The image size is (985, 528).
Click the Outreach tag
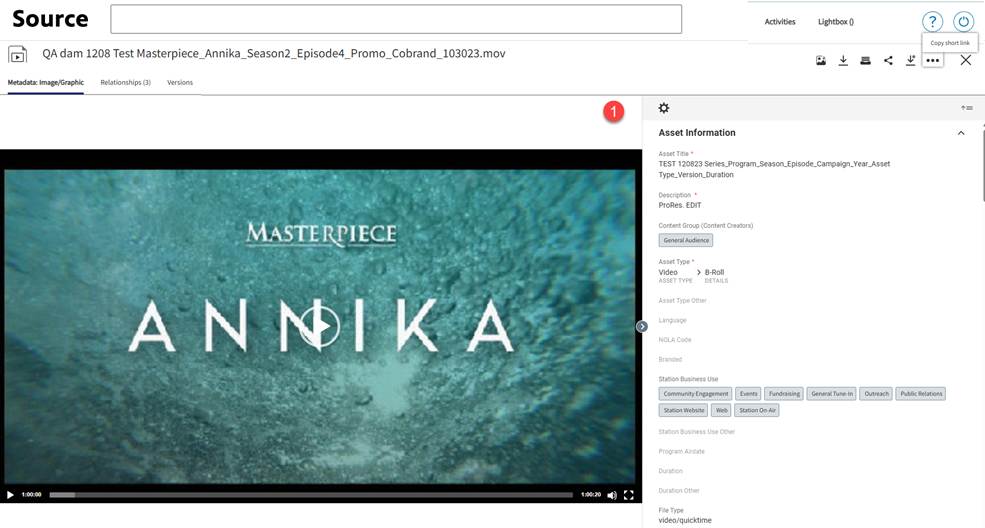point(876,394)
